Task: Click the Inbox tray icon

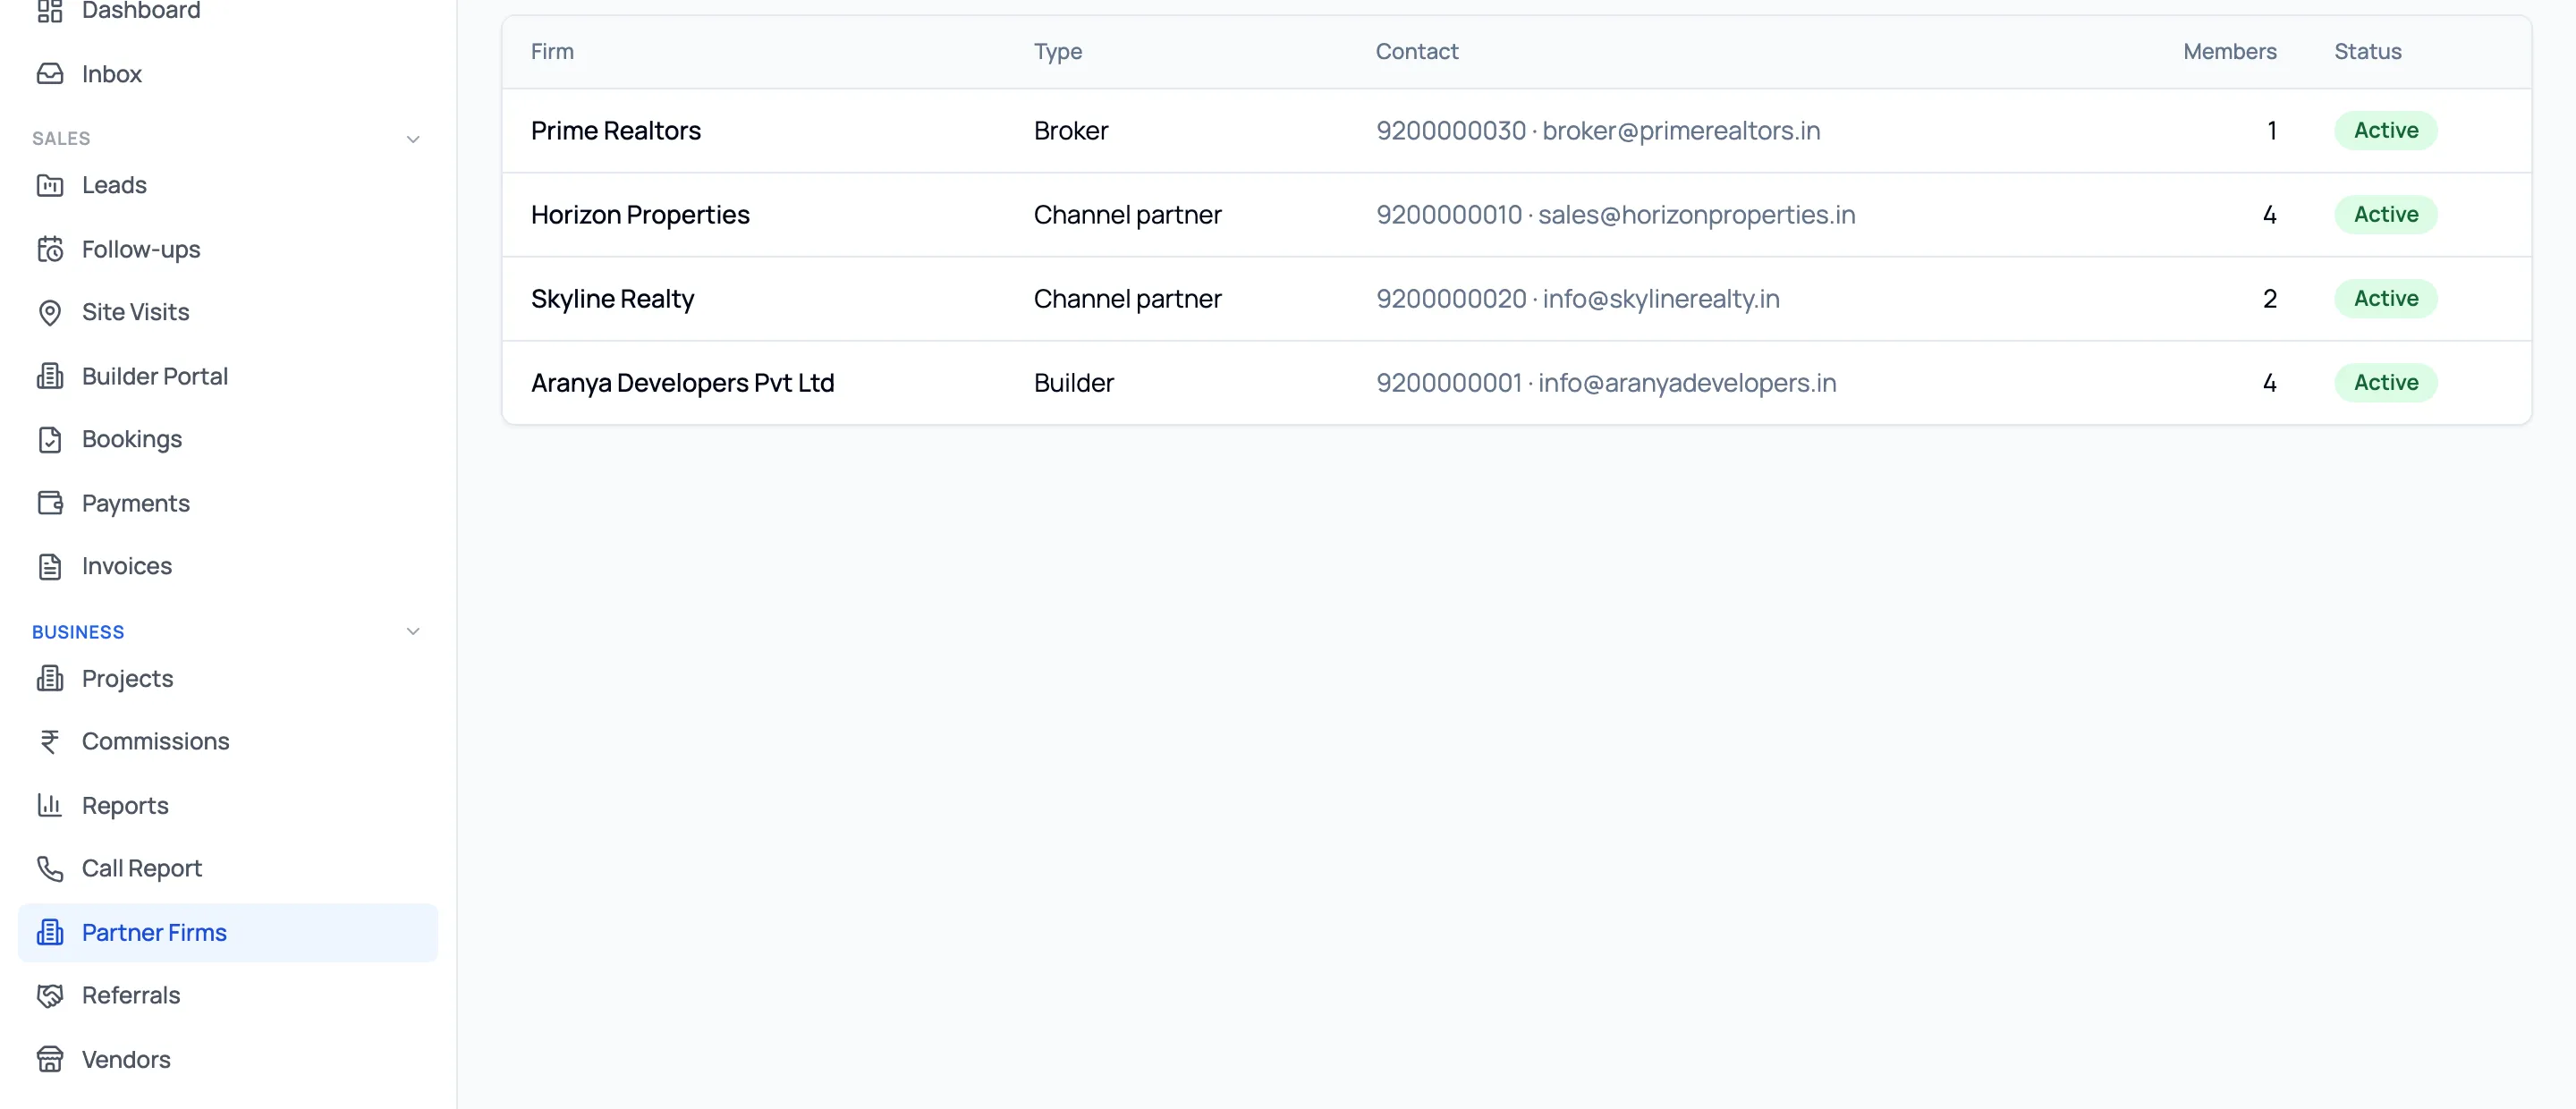Action: coord(50,74)
